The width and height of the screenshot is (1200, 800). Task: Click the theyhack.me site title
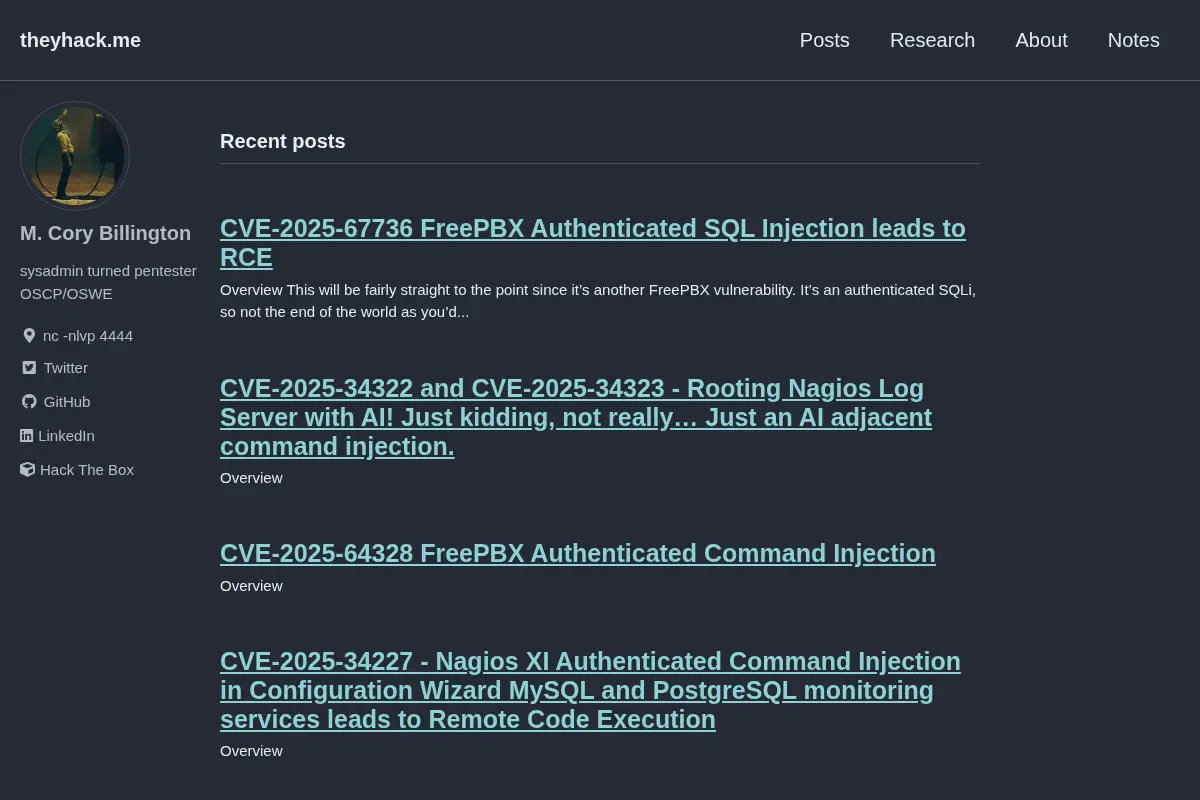(x=80, y=40)
